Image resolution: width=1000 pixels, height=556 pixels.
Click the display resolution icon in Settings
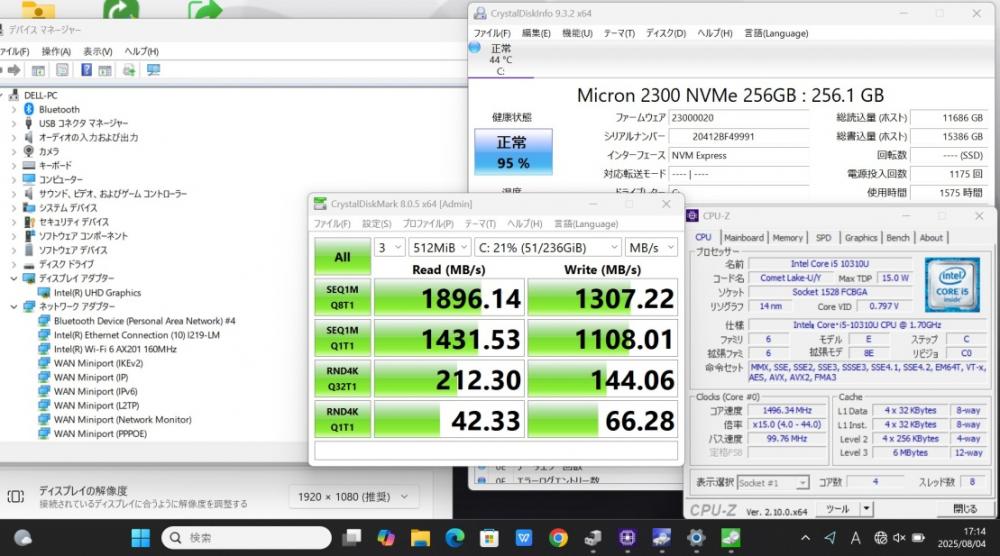click(x=16, y=496)
